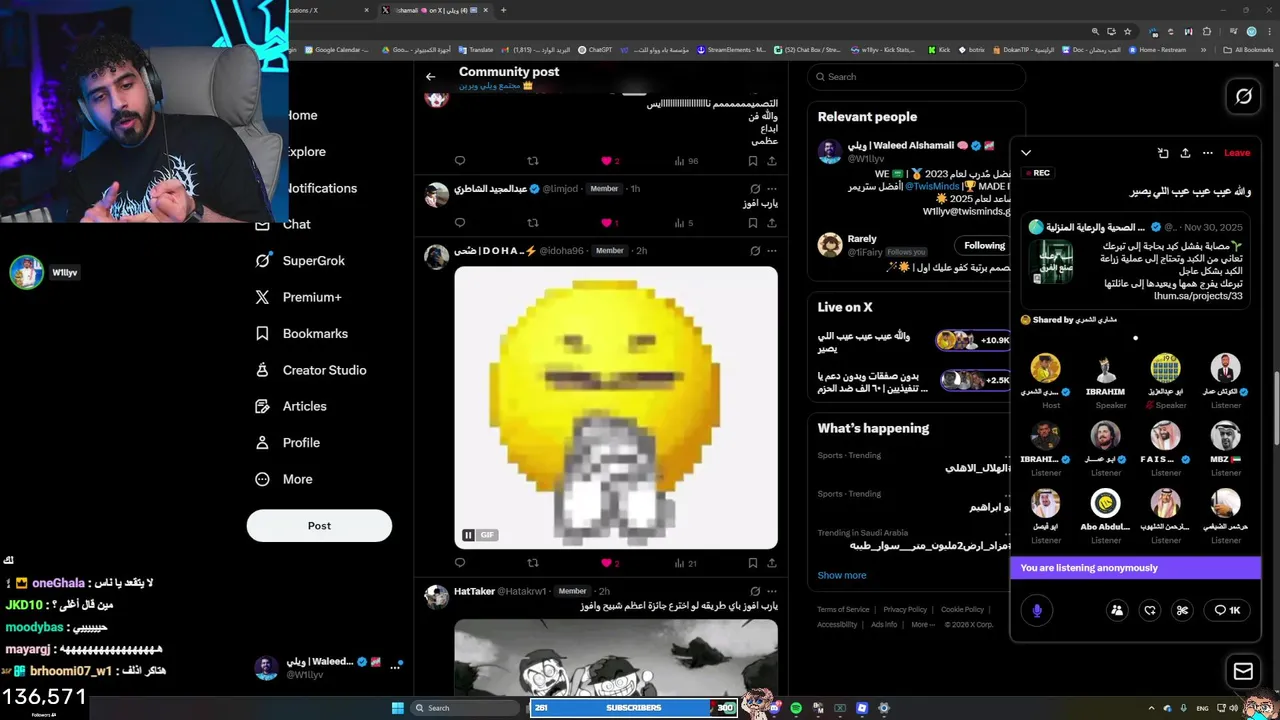Viewport: 1280px width, 720px height.
Task: Join the live Space with +10.9K listeners
Action: pyautogui.click(x=975, y=341)
